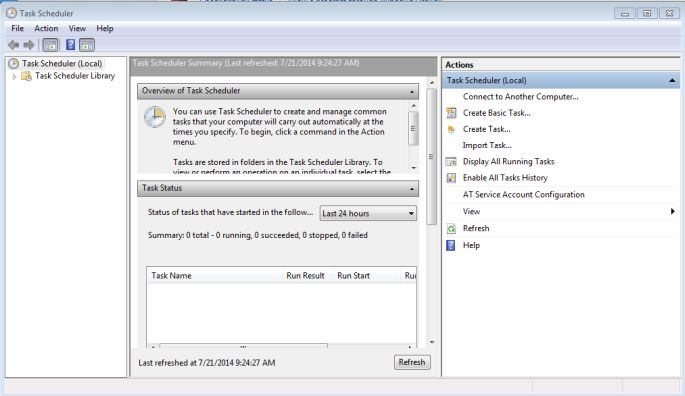Image resolution: width=685 pixels, height=396 pixels.
Task: Click AT Service Account Configuration
Action: tap(523, 195)
